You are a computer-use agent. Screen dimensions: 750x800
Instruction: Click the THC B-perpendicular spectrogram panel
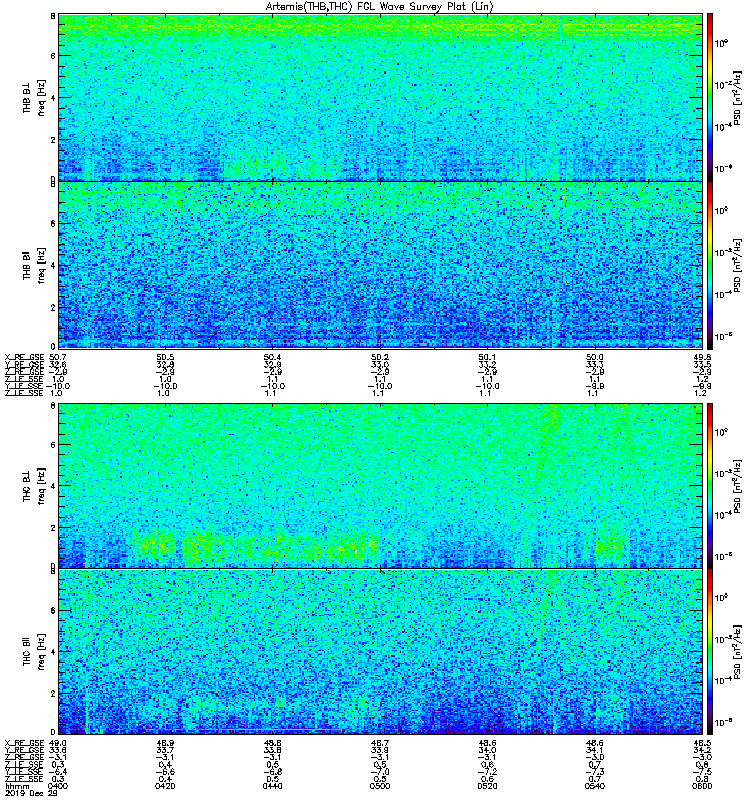pos(381,486)
